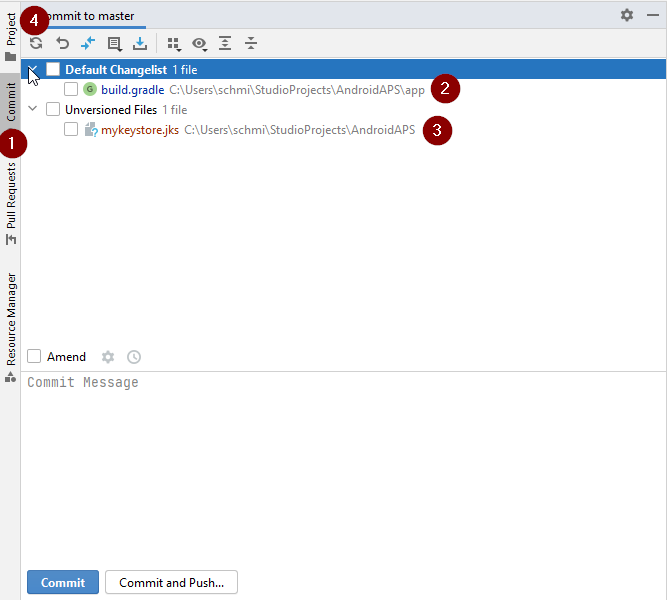Select the Unversioned Files row label

pos(111,110)
